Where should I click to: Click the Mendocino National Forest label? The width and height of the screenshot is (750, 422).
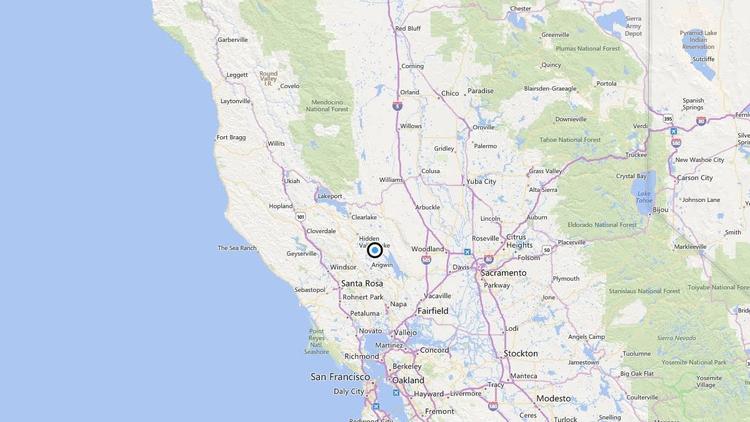coord(328,106)
